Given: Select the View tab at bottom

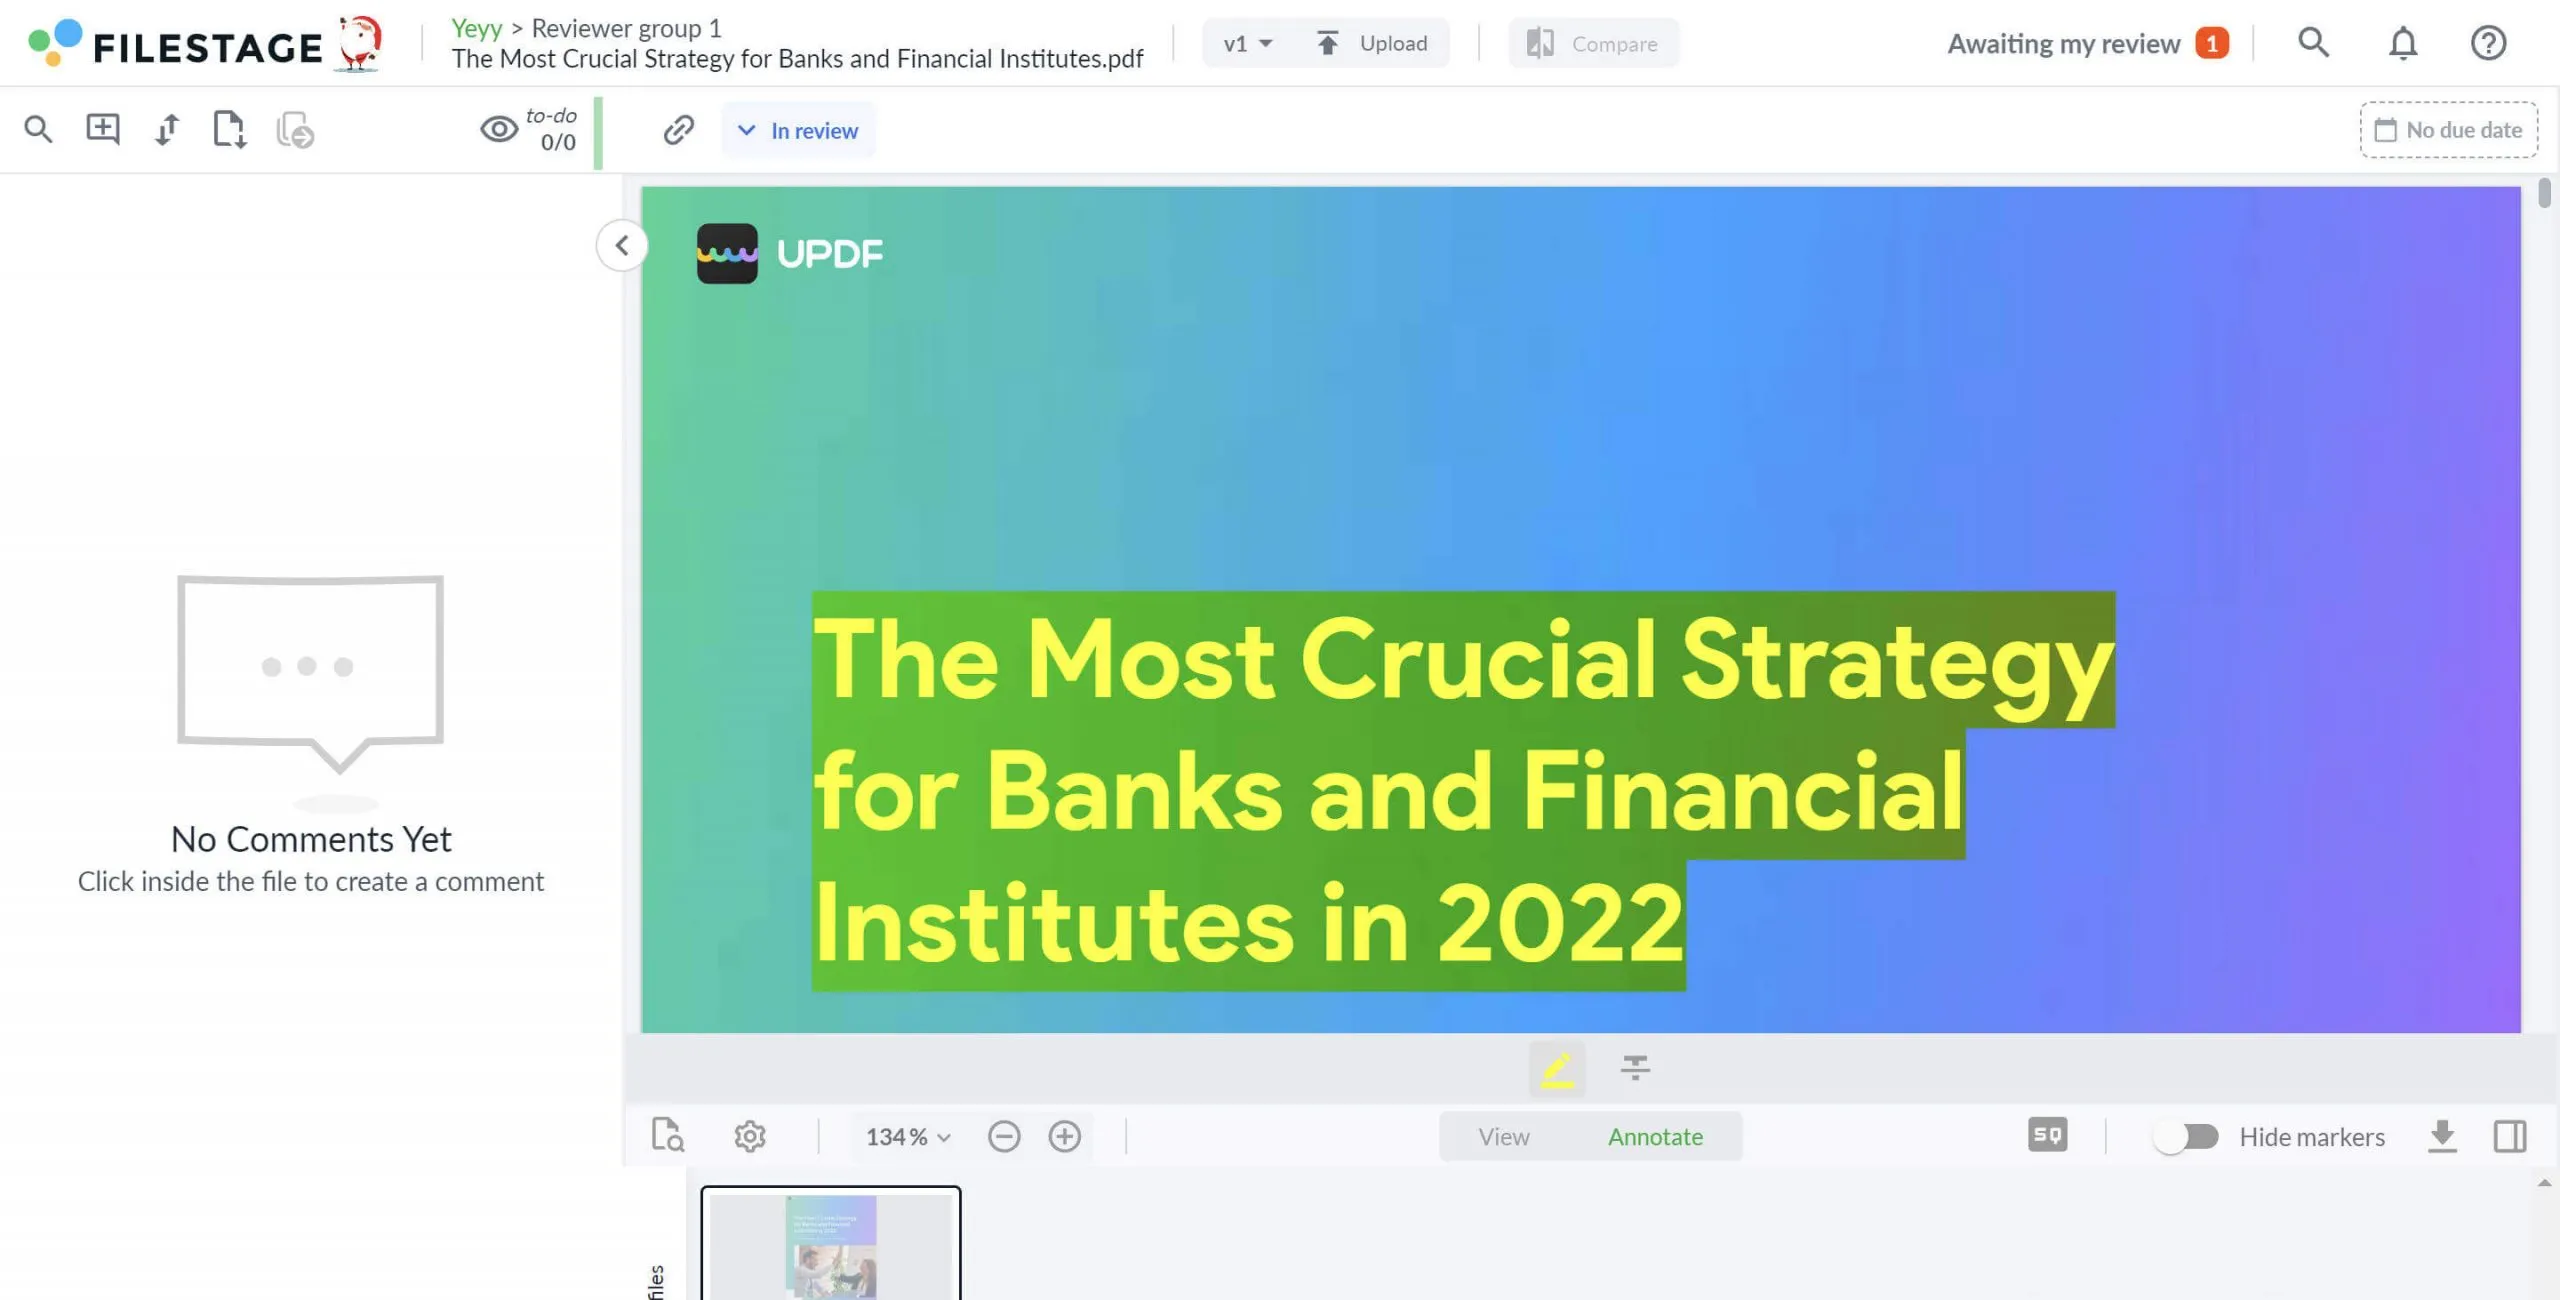Looking at the screenshot, I should click(1502, 1136).
